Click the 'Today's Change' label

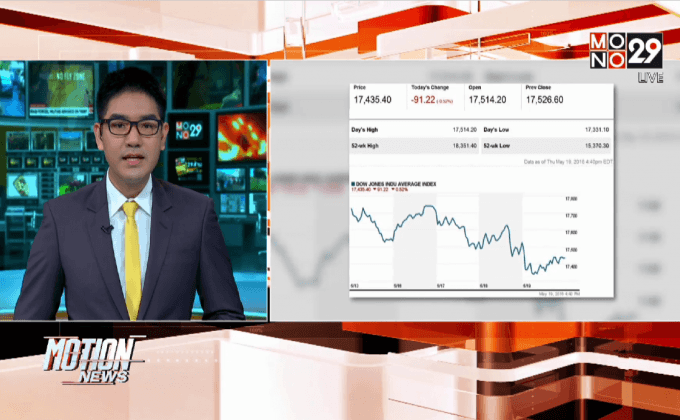click(430, 87)
